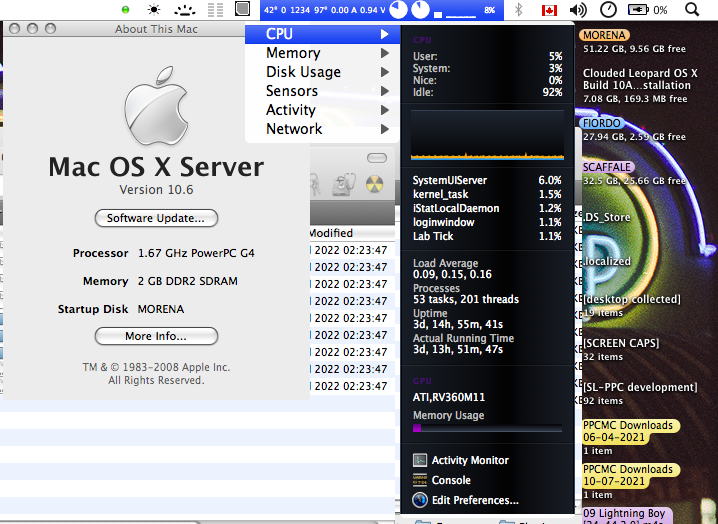Select the [SCREEN CAPS] folder
Image resolution: width=718 pixels, height=524 pixels.
[x=621, y=343]
